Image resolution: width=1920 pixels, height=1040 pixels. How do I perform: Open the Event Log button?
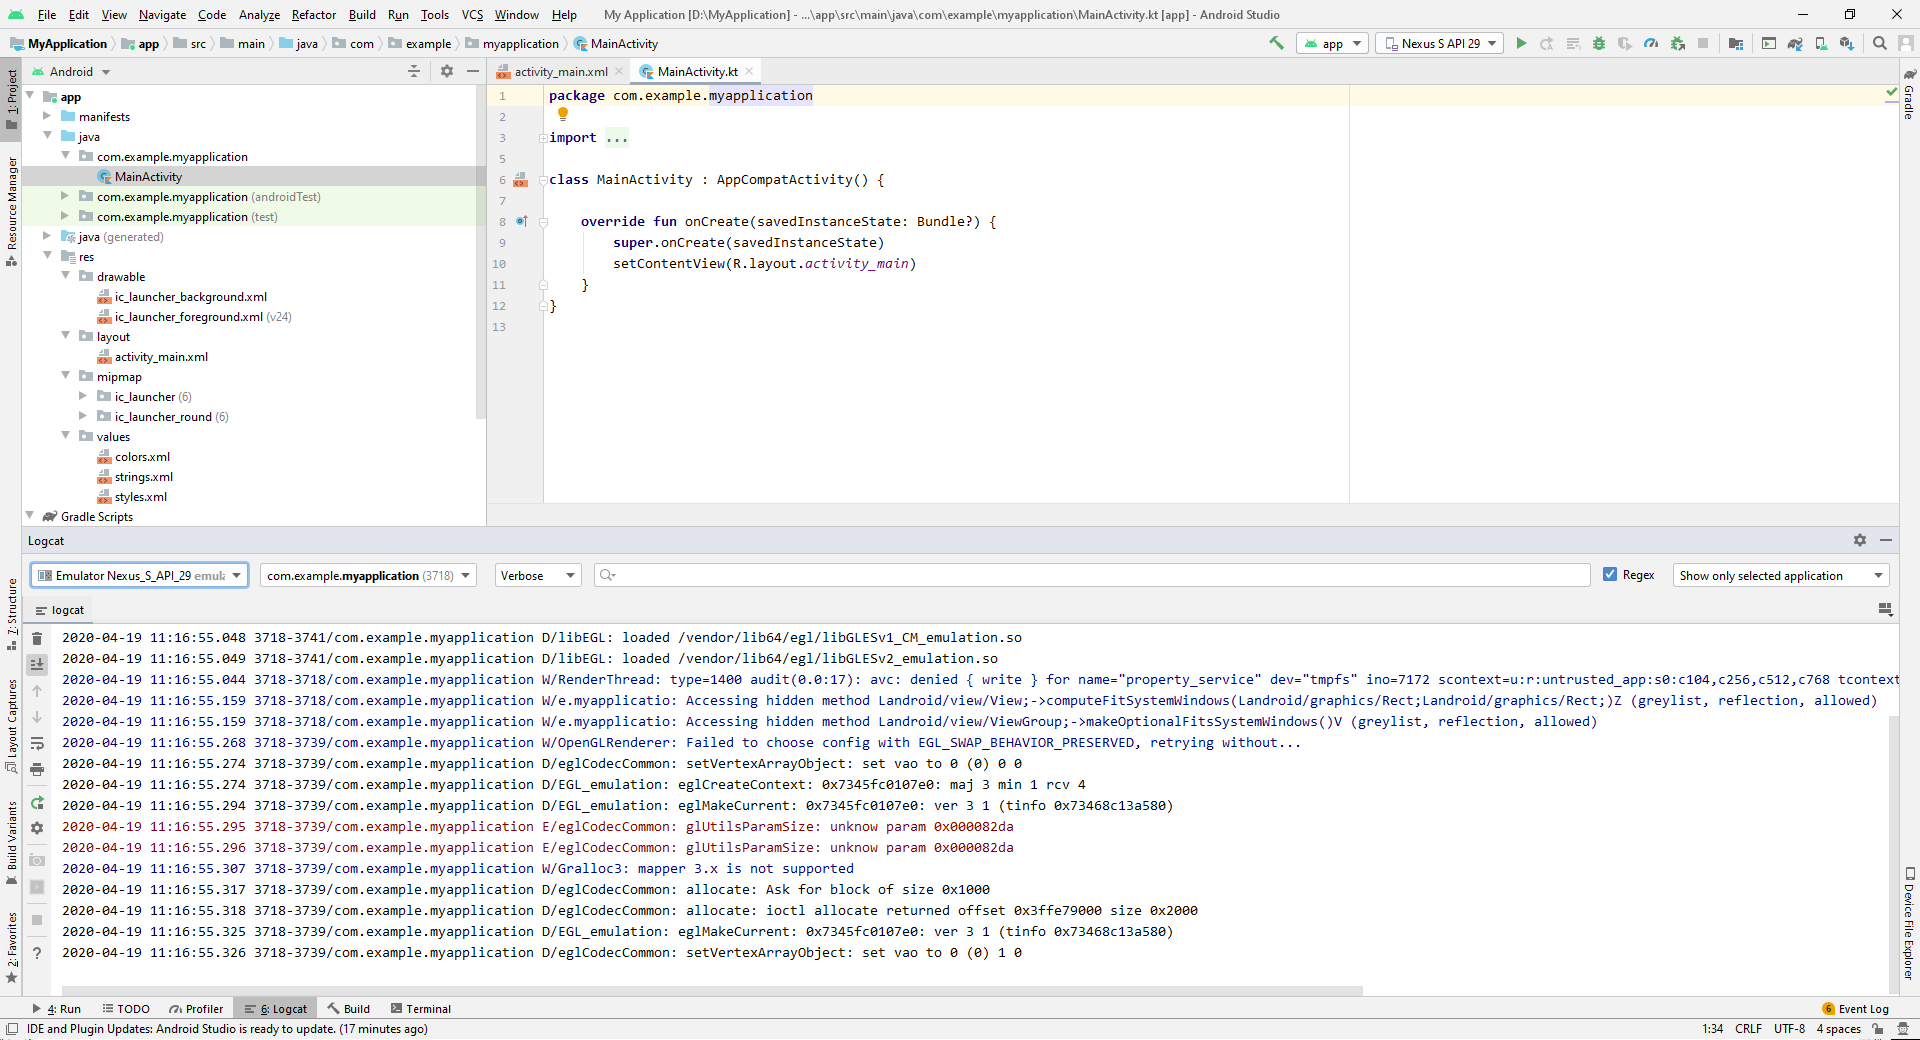[x=1856, y=1009]
